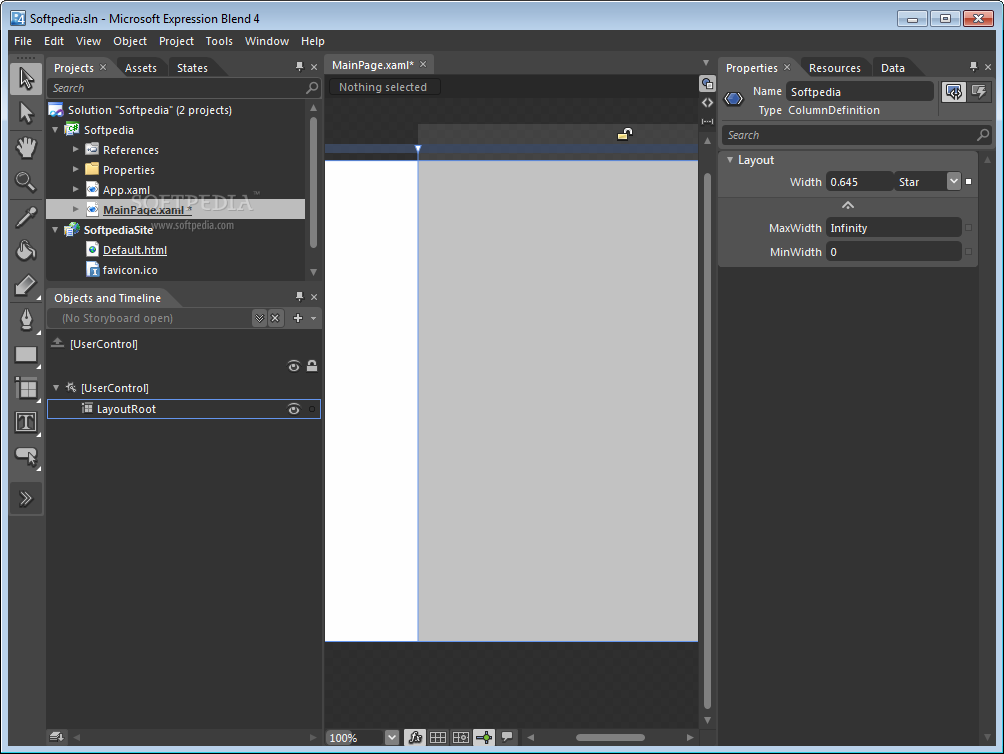
Task: Collapse the SoftpediaSite project node
Action: tap(56, 229)
